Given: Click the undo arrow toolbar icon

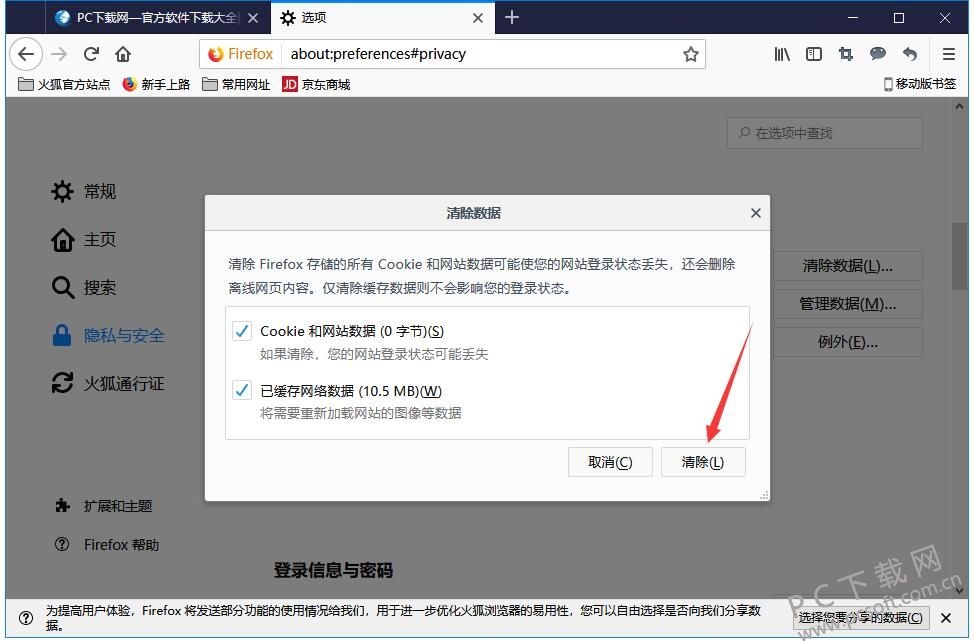Looking at the screenshot, I should [910, 54].
